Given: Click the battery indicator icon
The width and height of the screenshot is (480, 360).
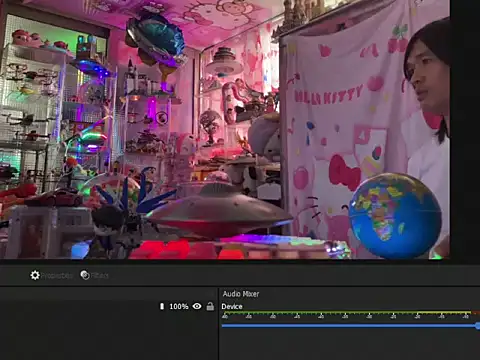Looking at the screenshot, I should [162, 306].
